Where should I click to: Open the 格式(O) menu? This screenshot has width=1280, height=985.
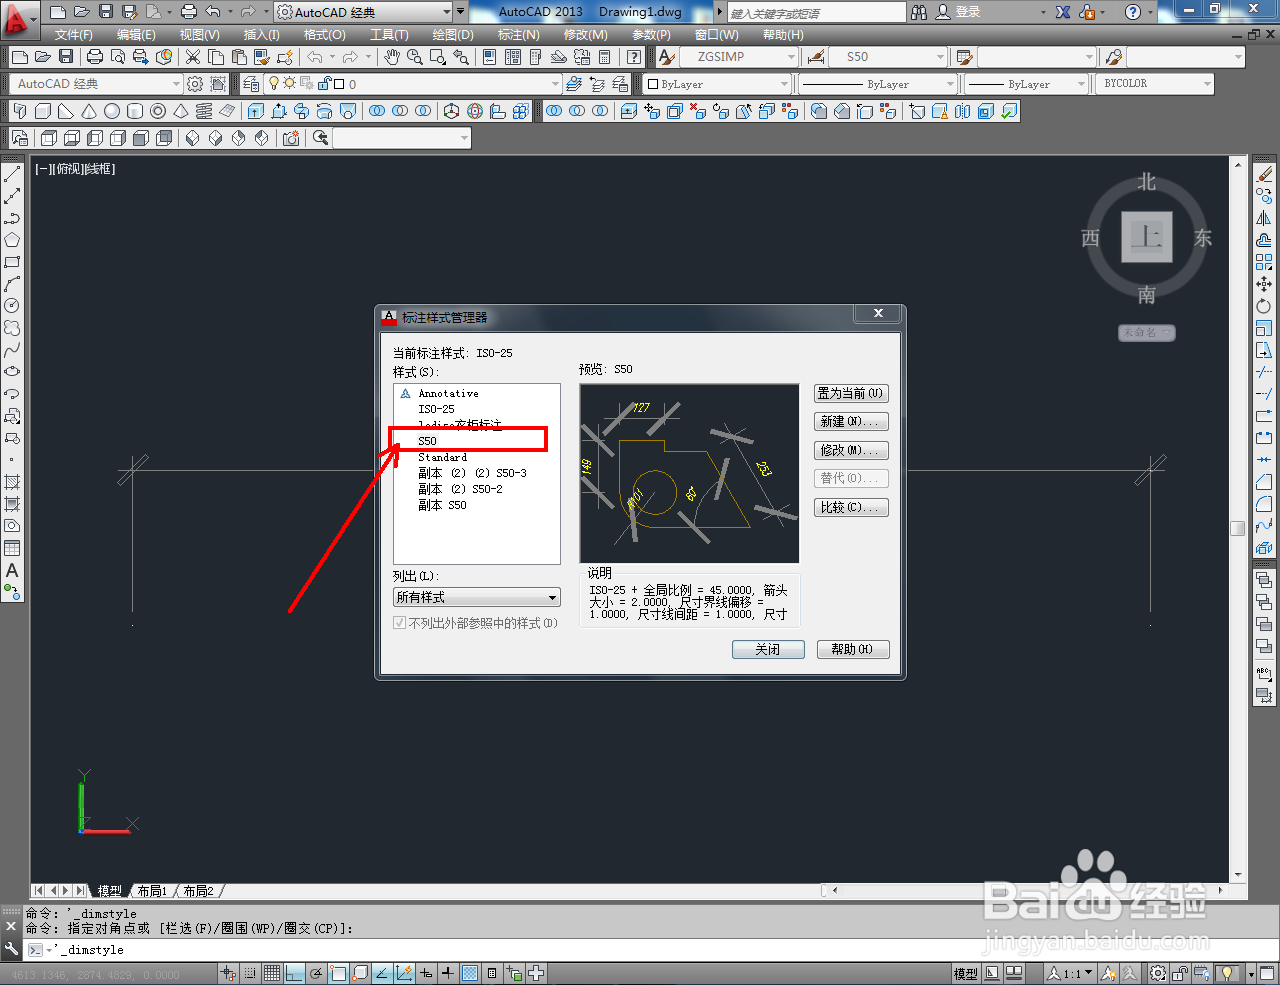point(324,35)
